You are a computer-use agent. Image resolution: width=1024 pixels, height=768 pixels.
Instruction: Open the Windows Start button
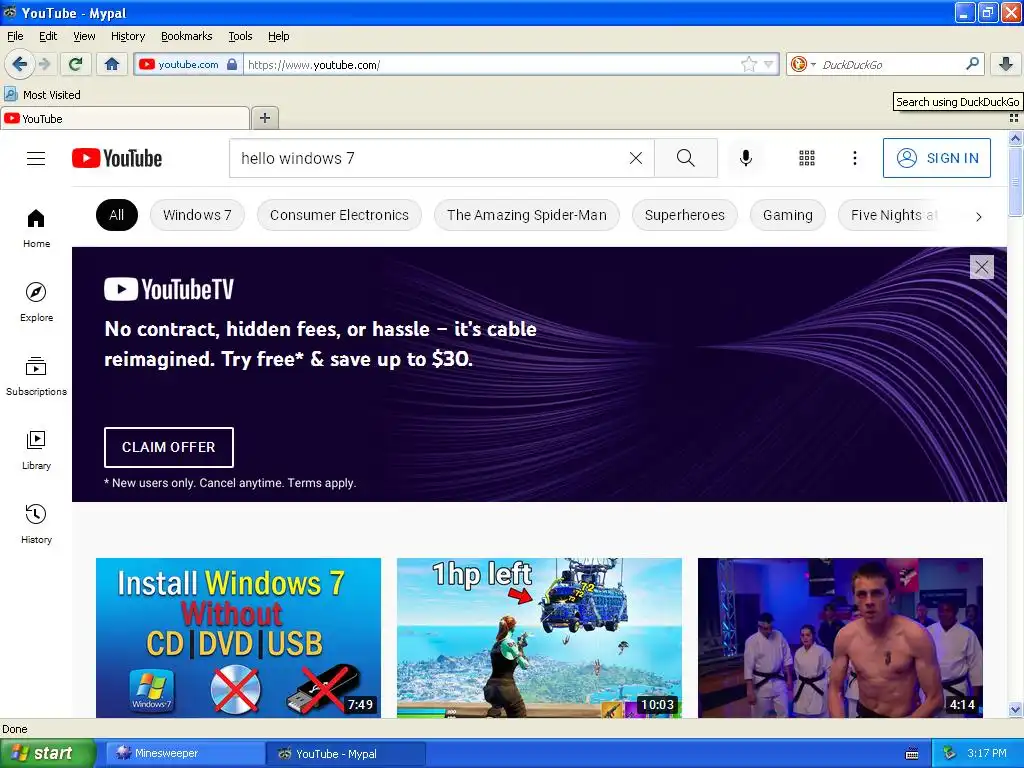48,754
